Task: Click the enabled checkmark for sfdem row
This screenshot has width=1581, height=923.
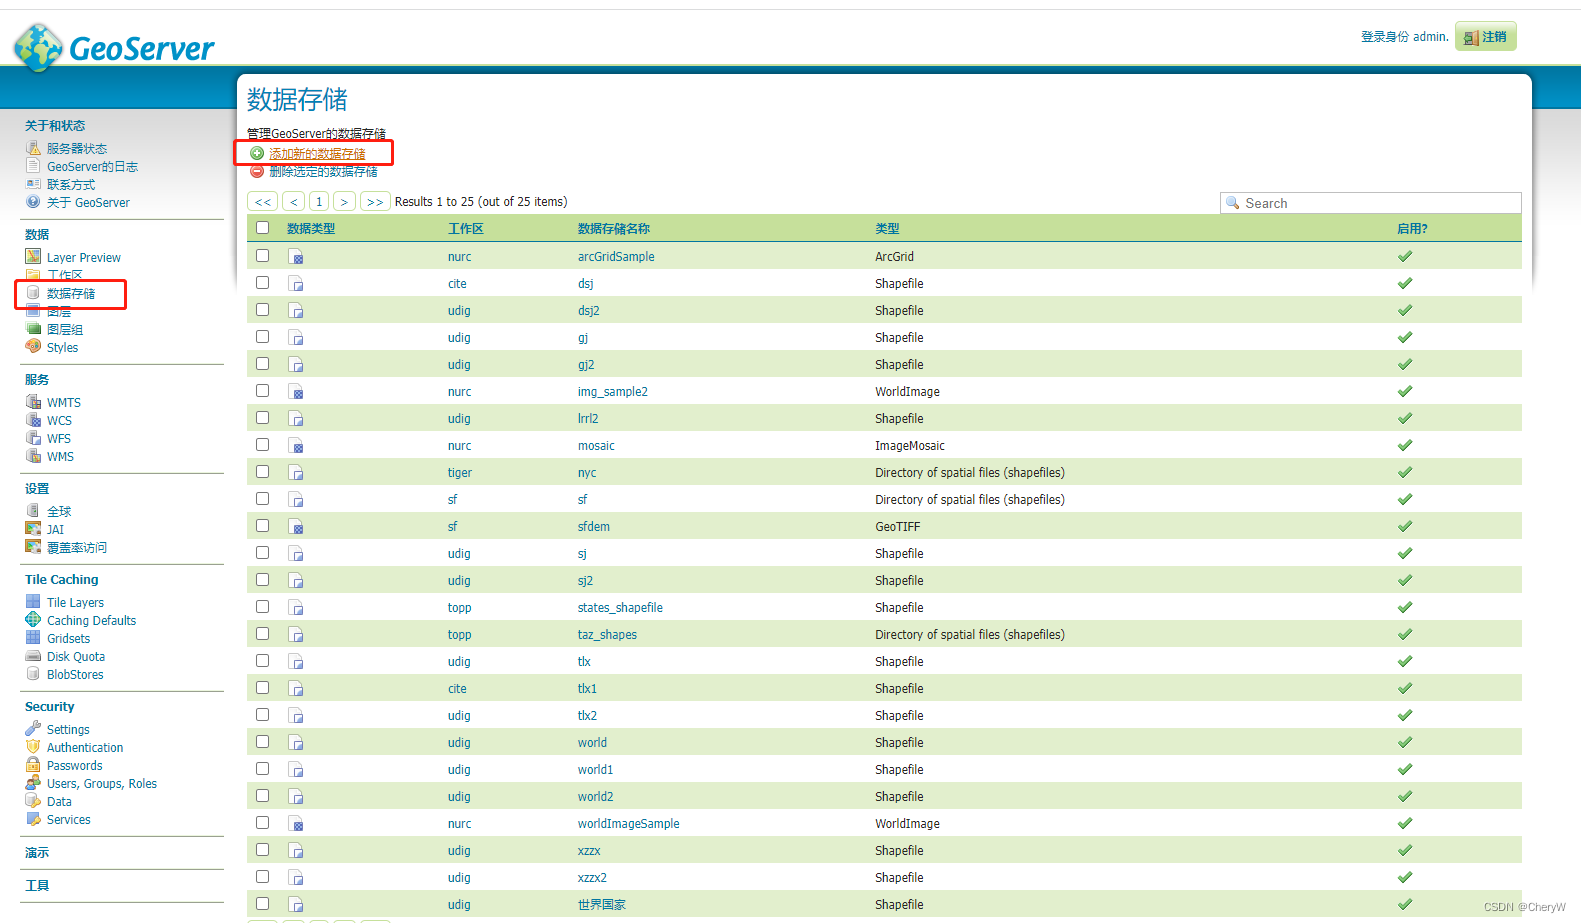Action: coord(1405,526)
